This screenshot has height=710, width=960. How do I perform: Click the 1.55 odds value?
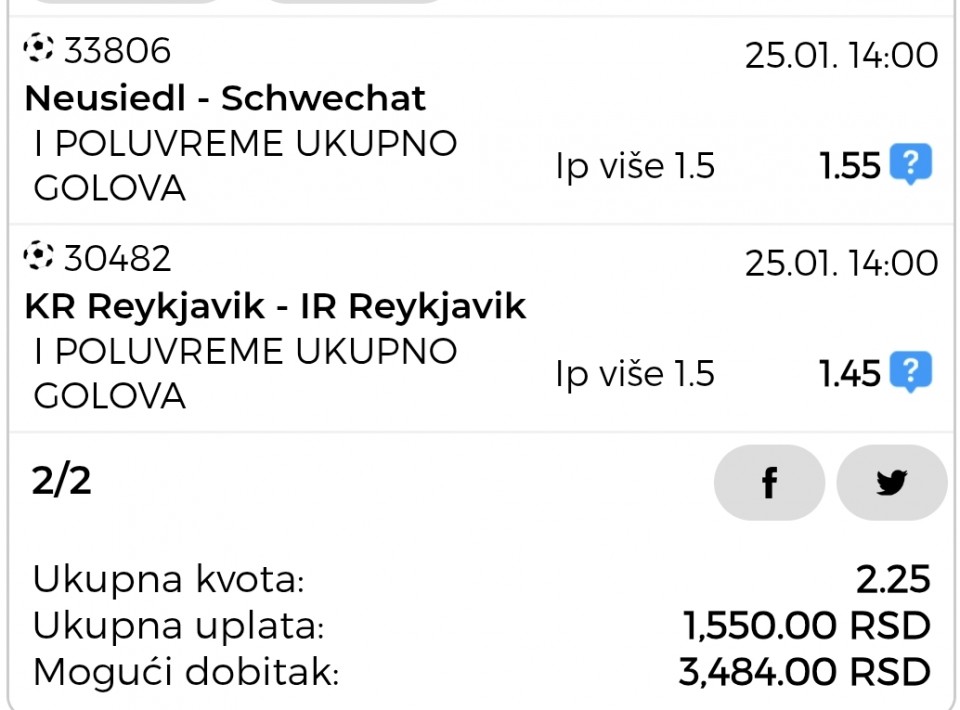click(x=850, y=166)
